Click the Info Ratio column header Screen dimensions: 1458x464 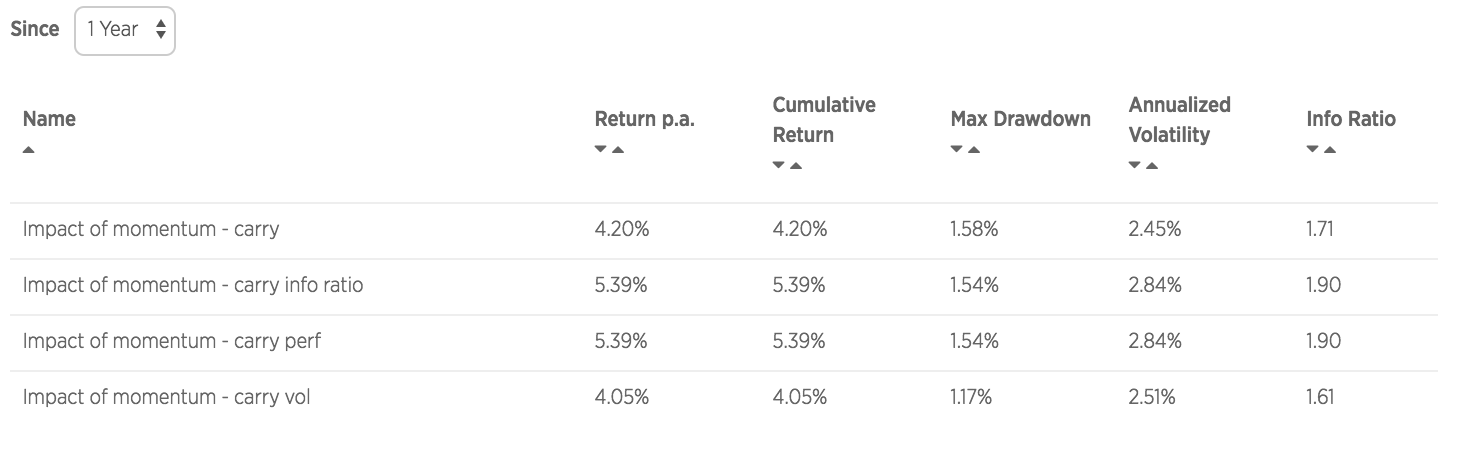[1350, 119]
